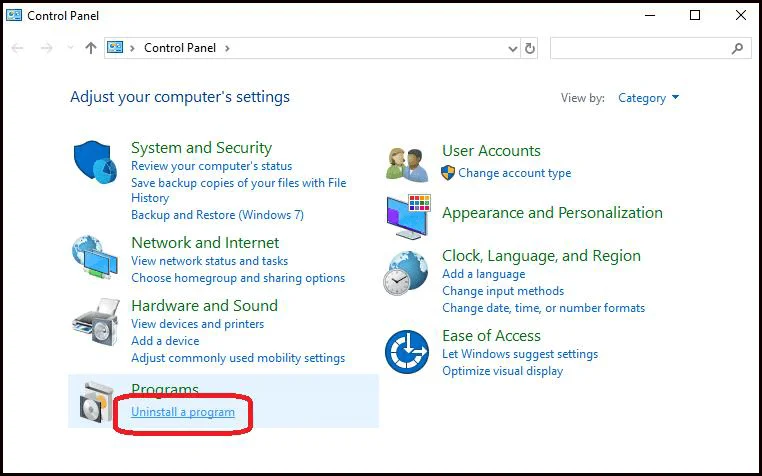The image size is (762, 476).
Task: Open View devices and printers
Action: [x=197, y=323]
